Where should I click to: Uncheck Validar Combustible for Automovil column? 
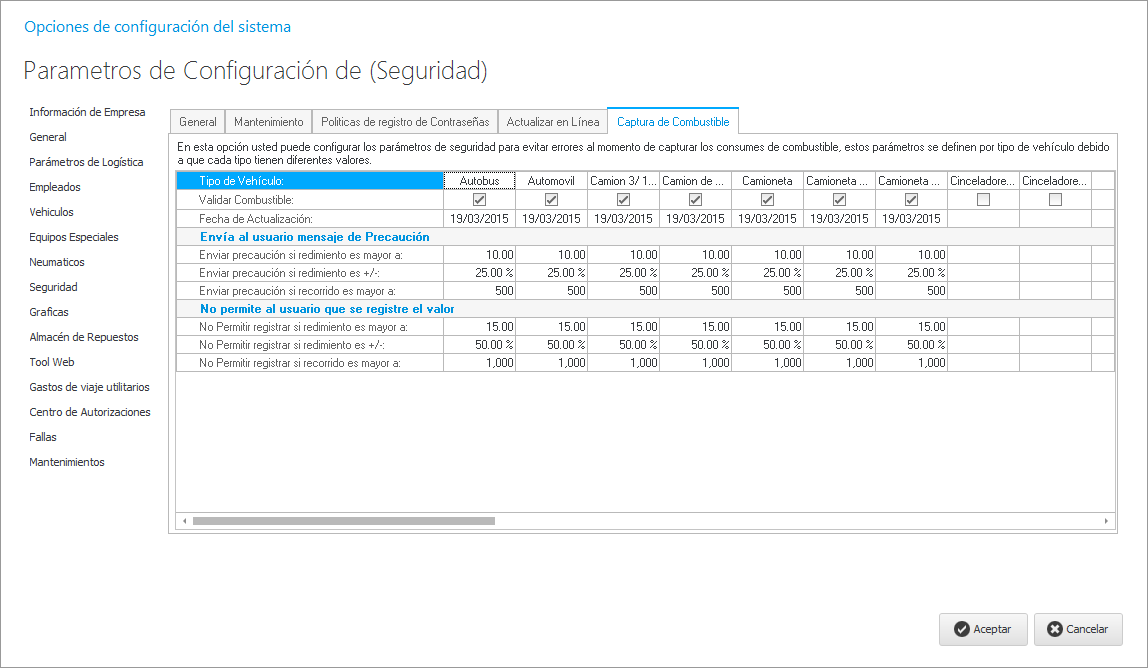(551, 200)
